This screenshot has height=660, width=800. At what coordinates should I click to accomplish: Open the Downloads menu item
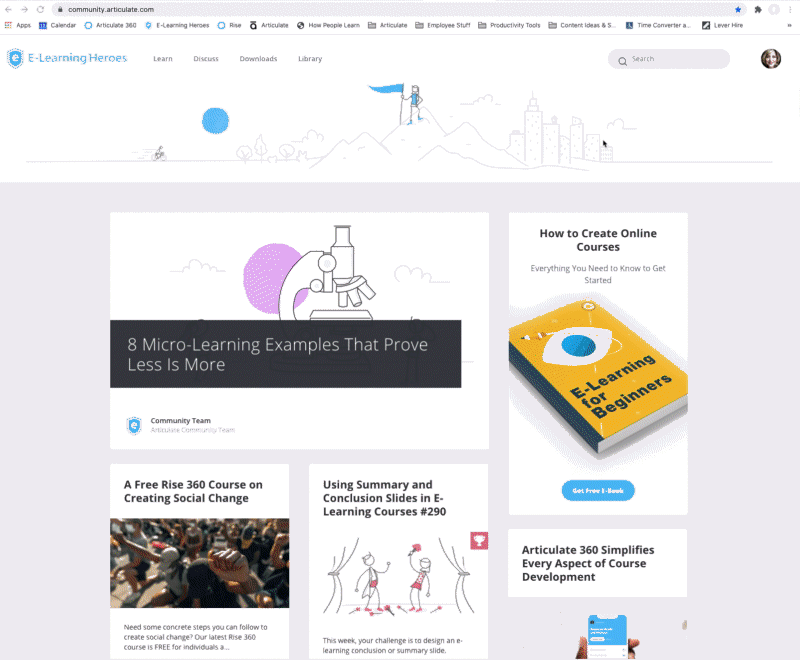click(258, 59)
